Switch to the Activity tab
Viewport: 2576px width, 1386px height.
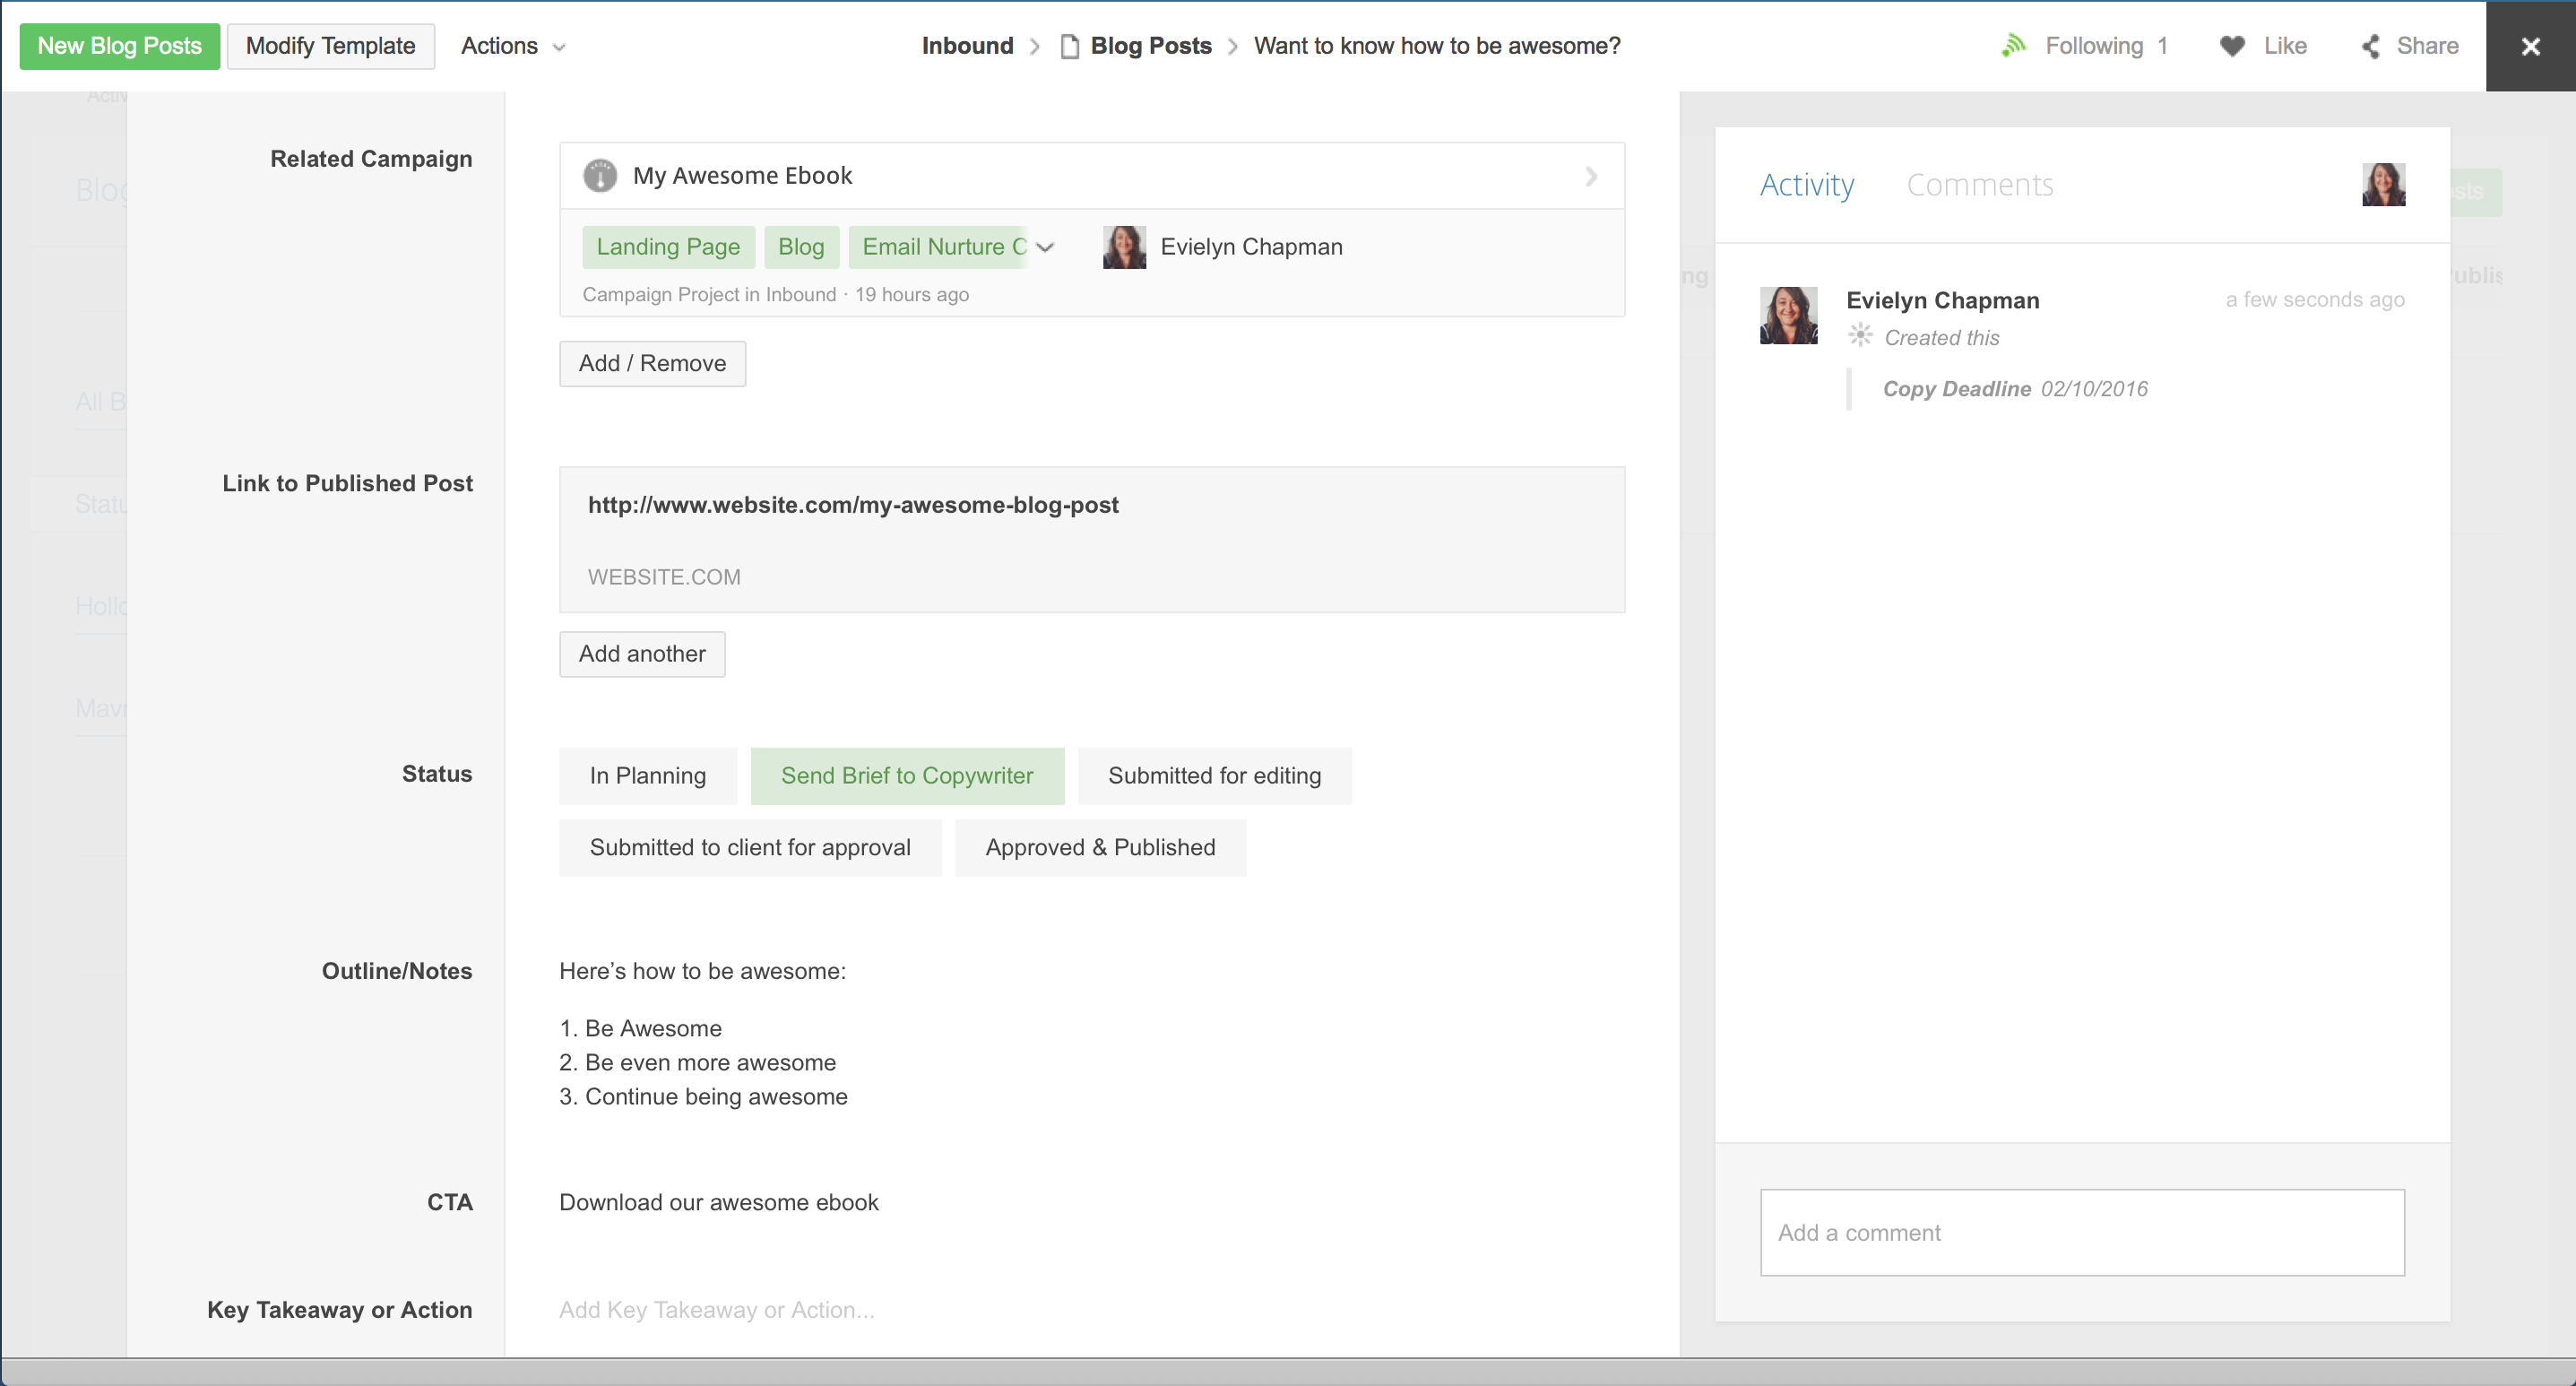pos(1806,185)
